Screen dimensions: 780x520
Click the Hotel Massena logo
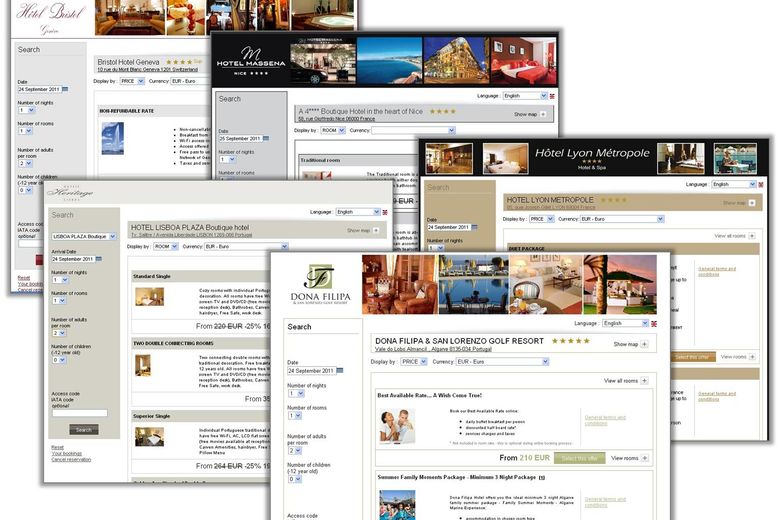[251, 61]
